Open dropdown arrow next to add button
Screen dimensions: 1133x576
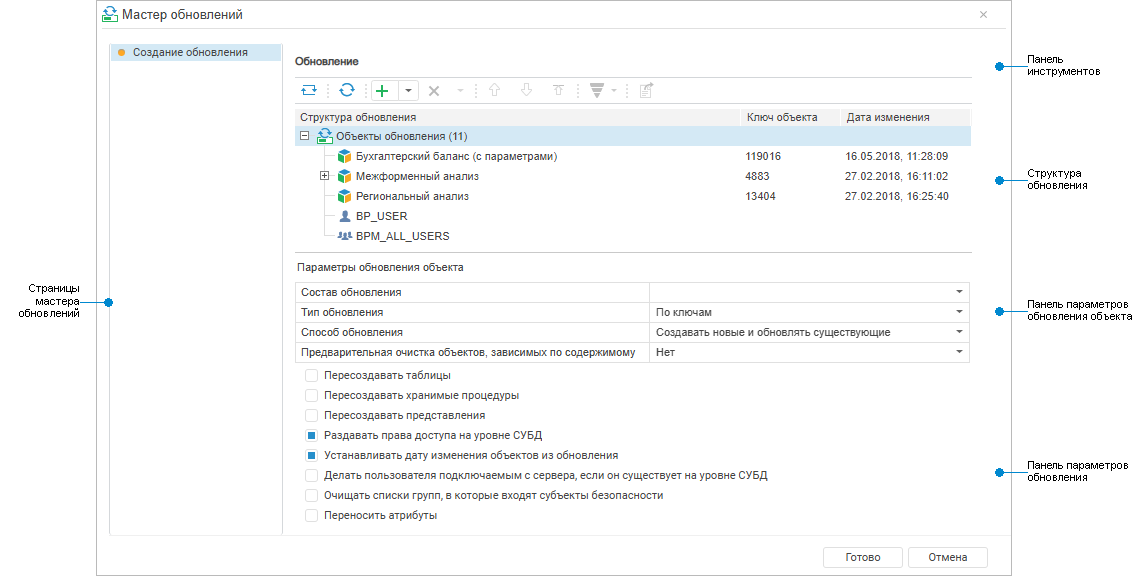point(409,90)
